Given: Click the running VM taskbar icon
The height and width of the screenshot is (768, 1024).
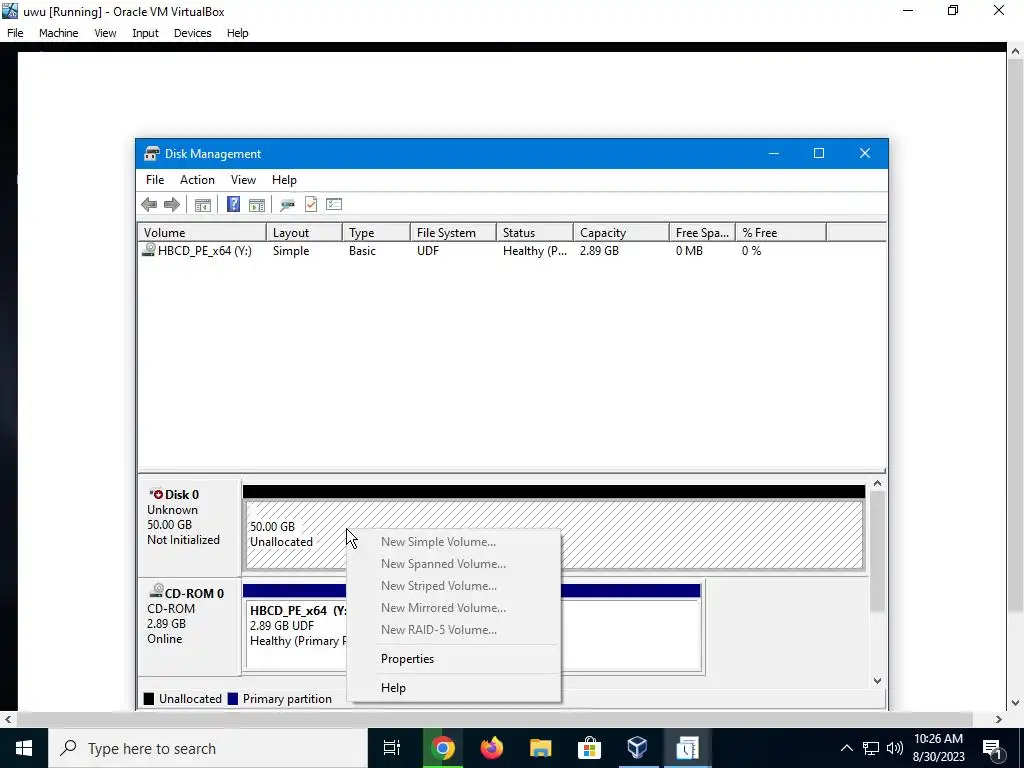Looking at the screenshot, I should pos(687,748).
